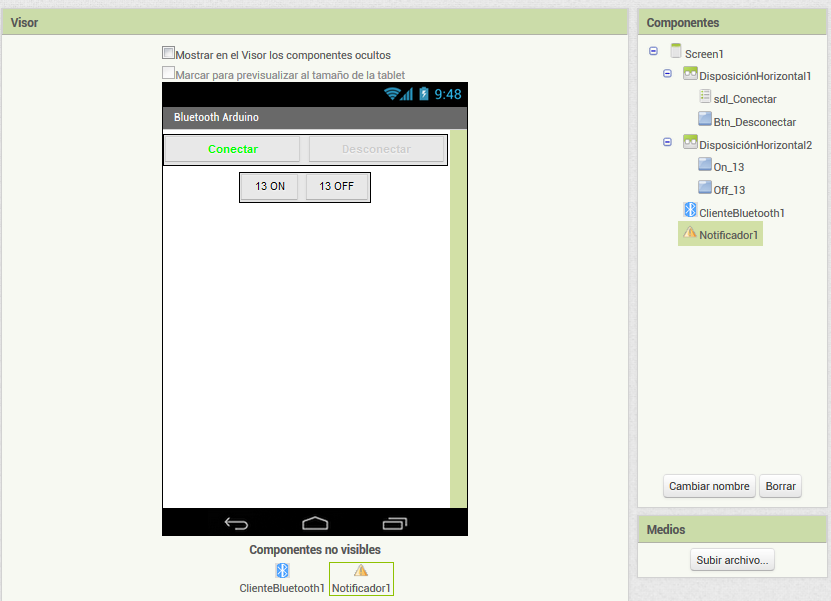Collapse DisposiciónHorizontal2 tree node

[x=667, y=143]
